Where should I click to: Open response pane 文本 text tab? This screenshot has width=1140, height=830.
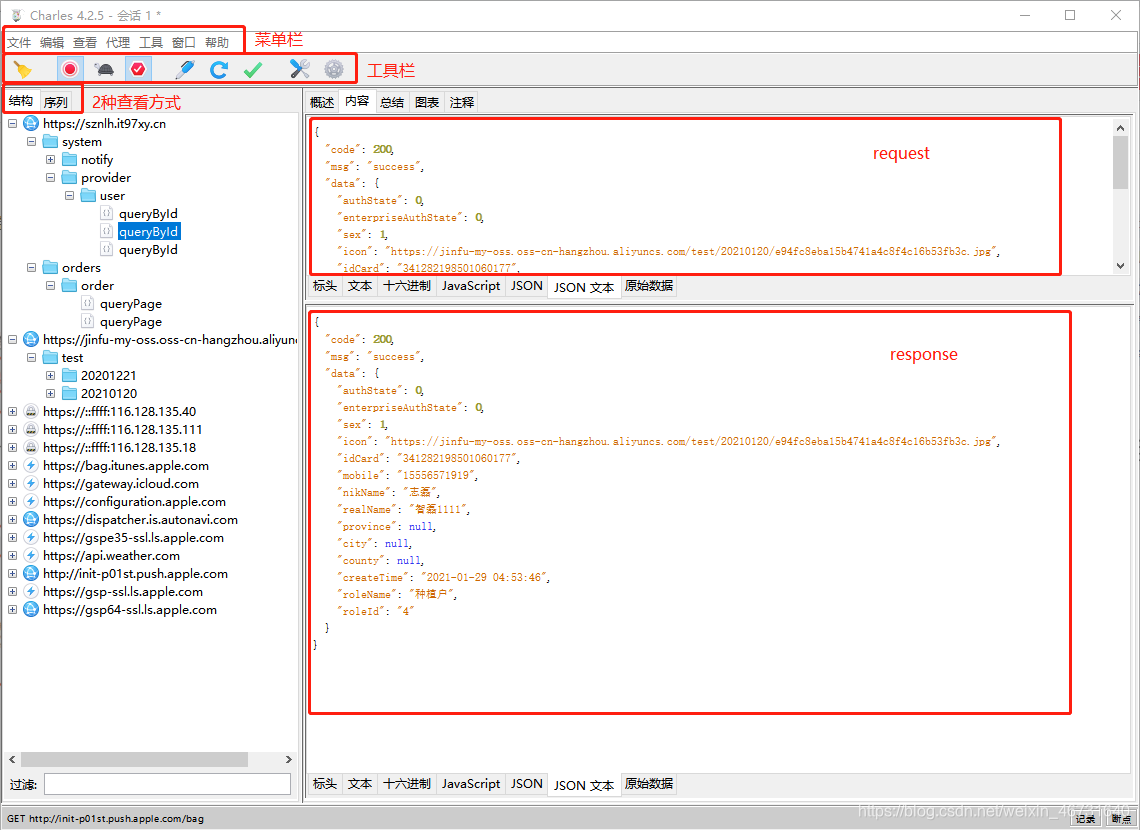pos(360,784)
